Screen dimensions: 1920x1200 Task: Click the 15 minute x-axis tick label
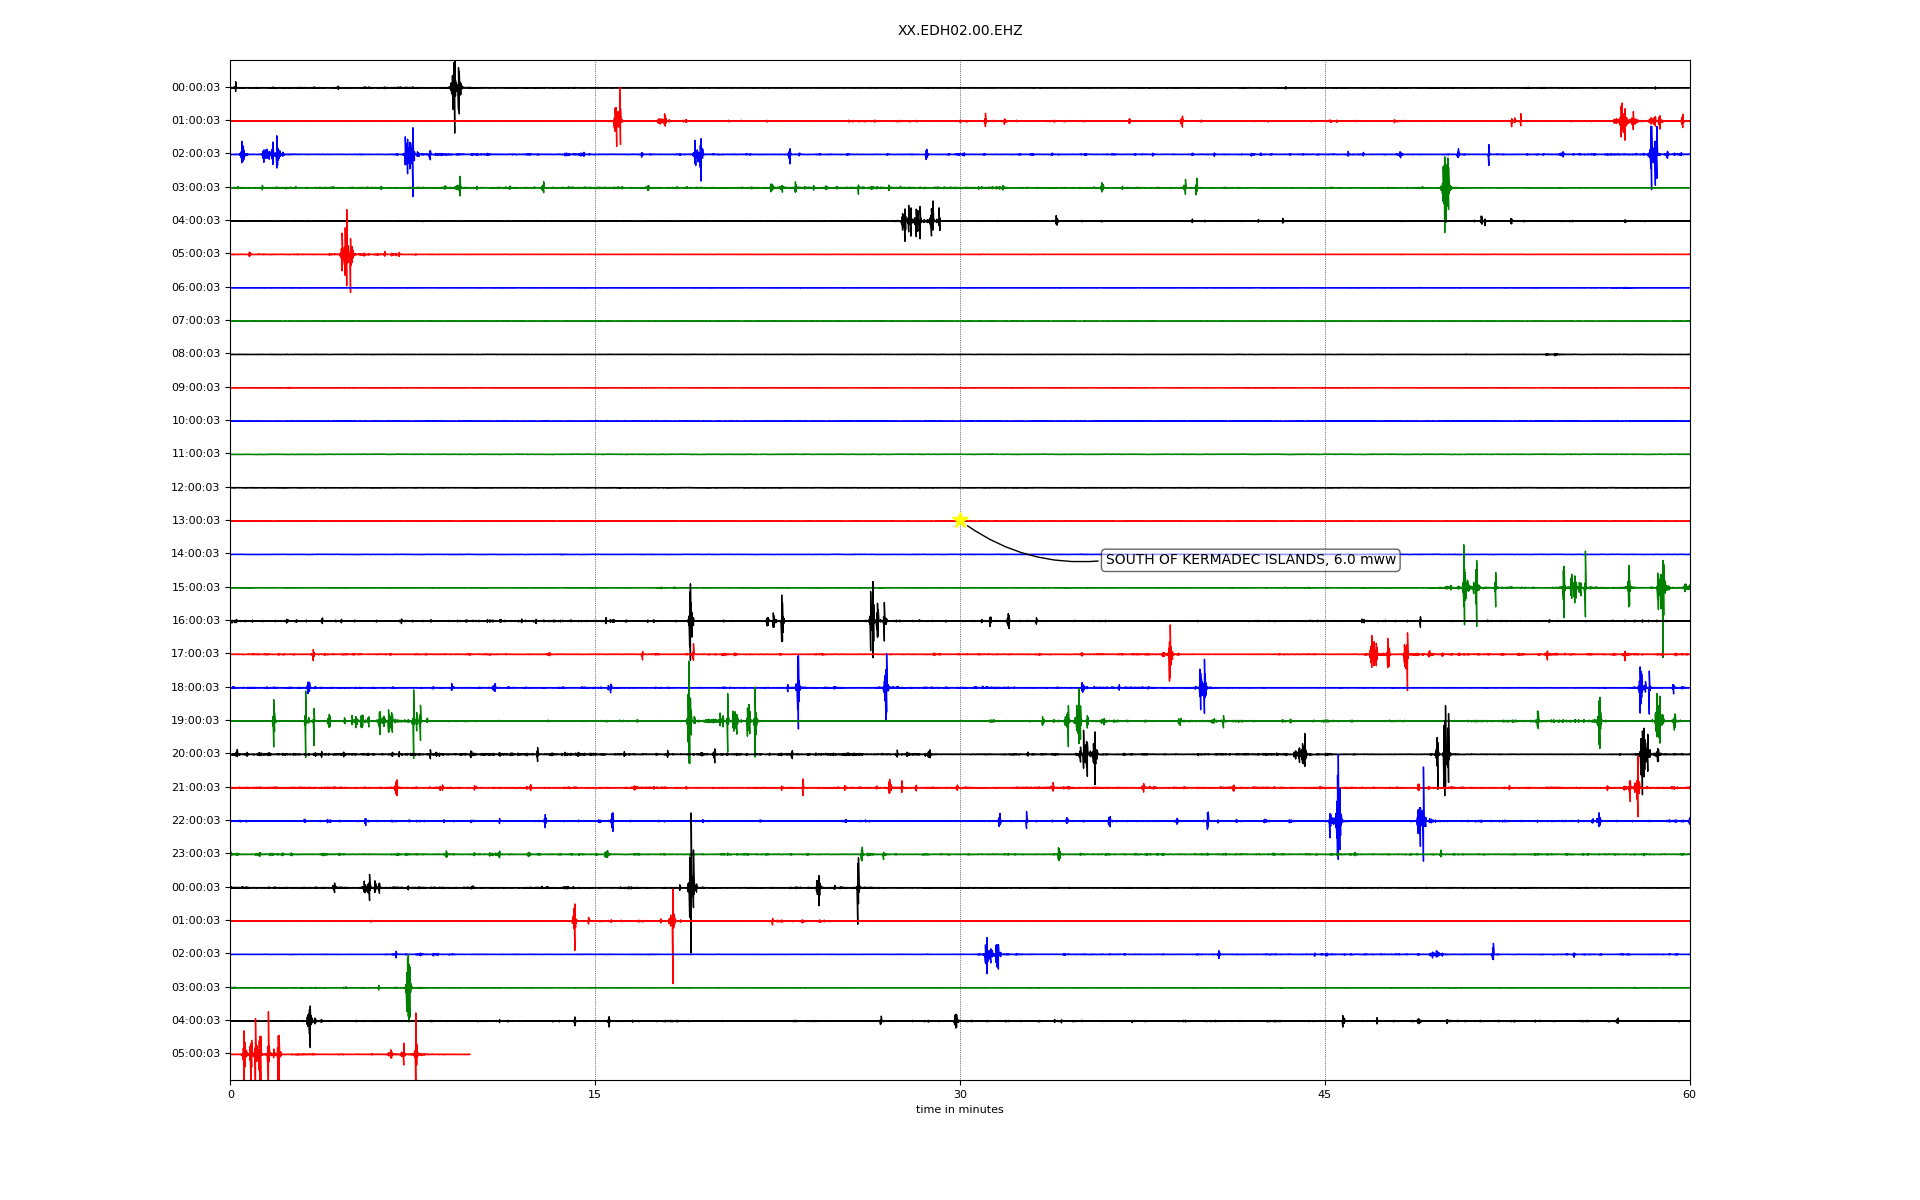click(x=595, y=1094)
